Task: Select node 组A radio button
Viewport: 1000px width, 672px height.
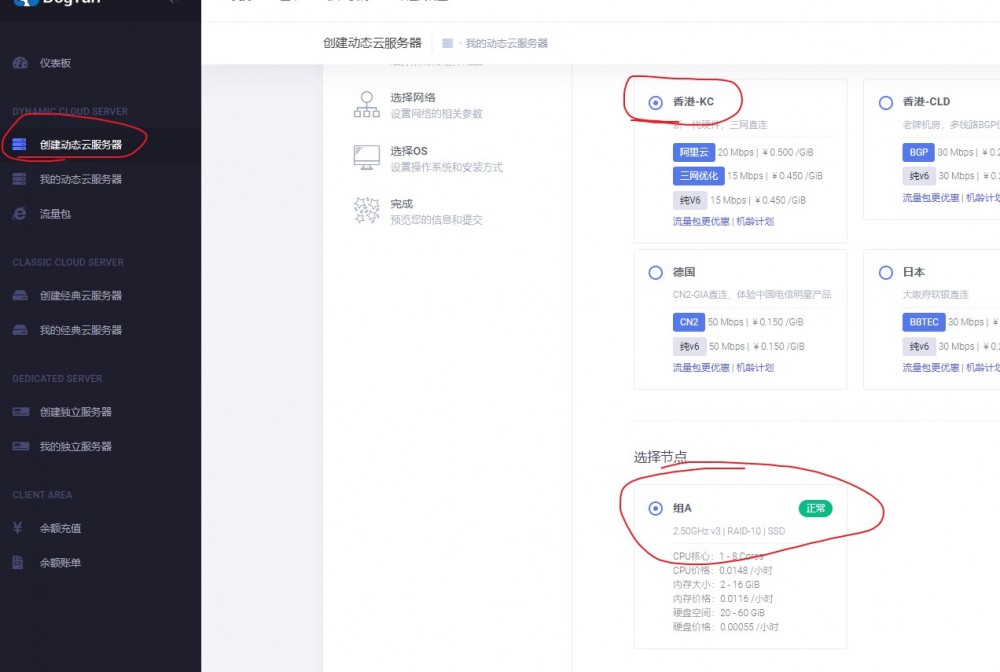Action: 656,508
